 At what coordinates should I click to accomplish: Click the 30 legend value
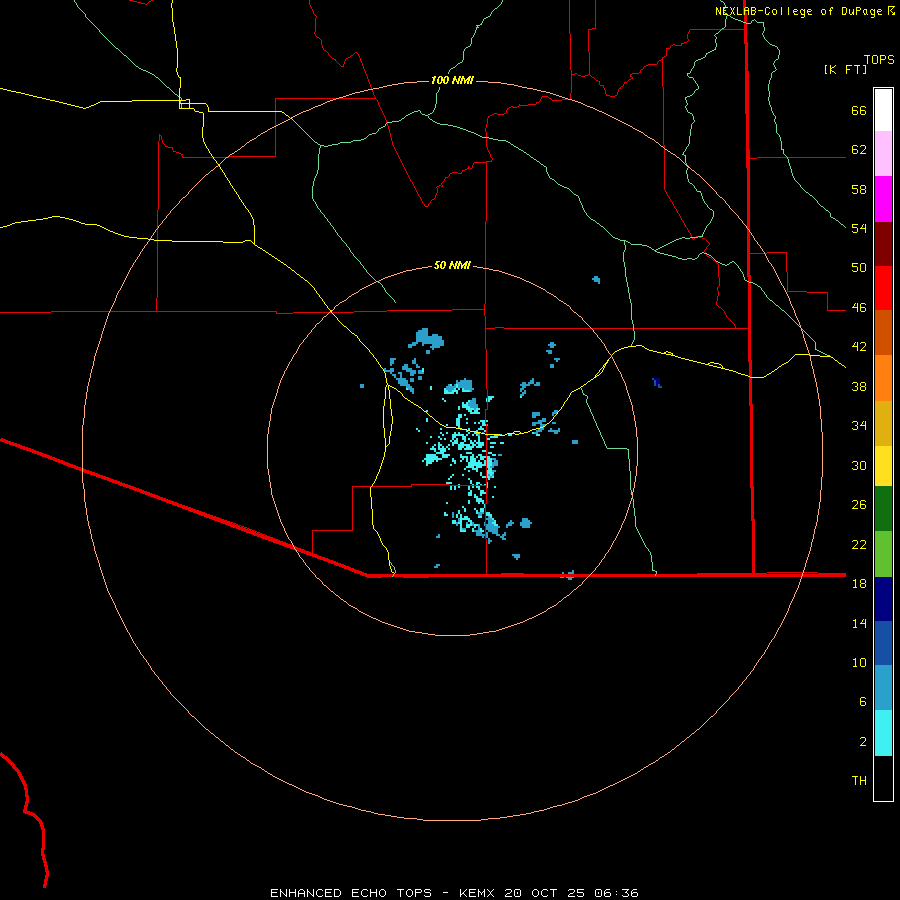pyautogui.click(x=859, y=465)
